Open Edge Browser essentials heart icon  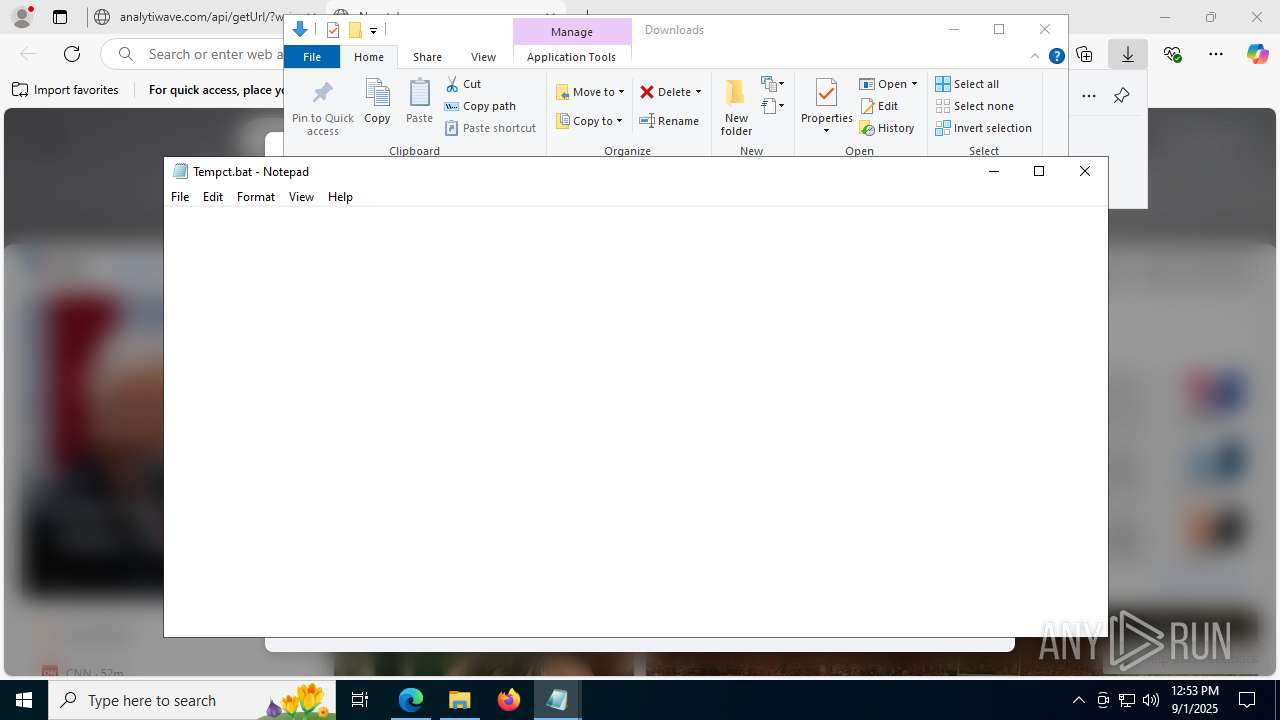1172,54
